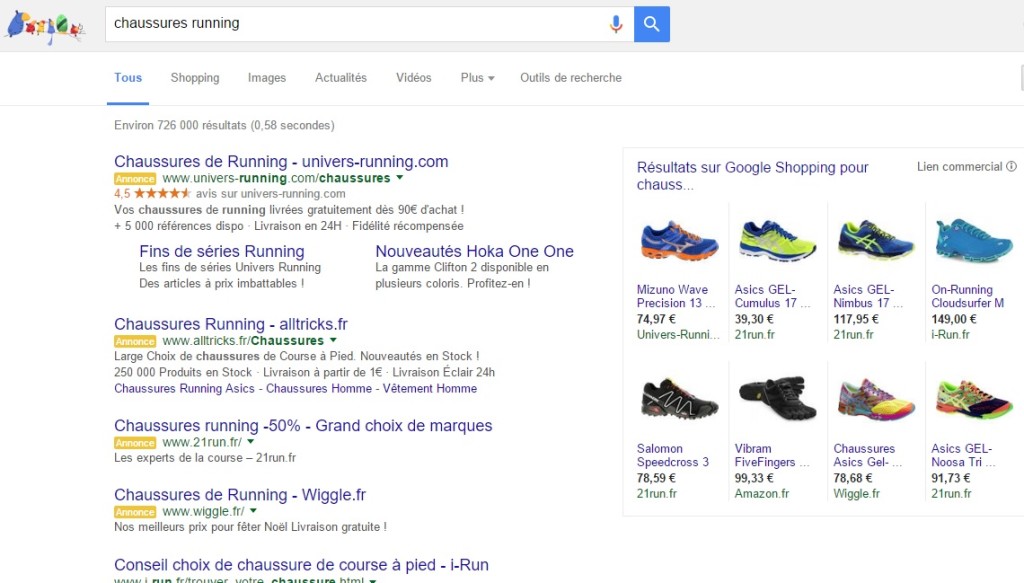This screenshot has height=583, width=1024.
Task: Click www.univers-running.com/chaussures URL text
Action: point(276,178)
